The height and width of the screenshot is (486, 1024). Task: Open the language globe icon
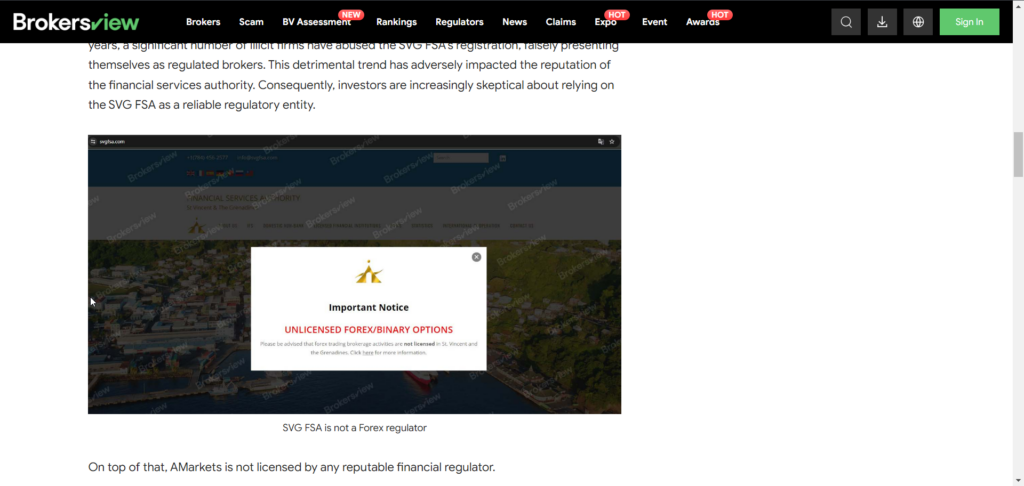click(x=918, y=22)
